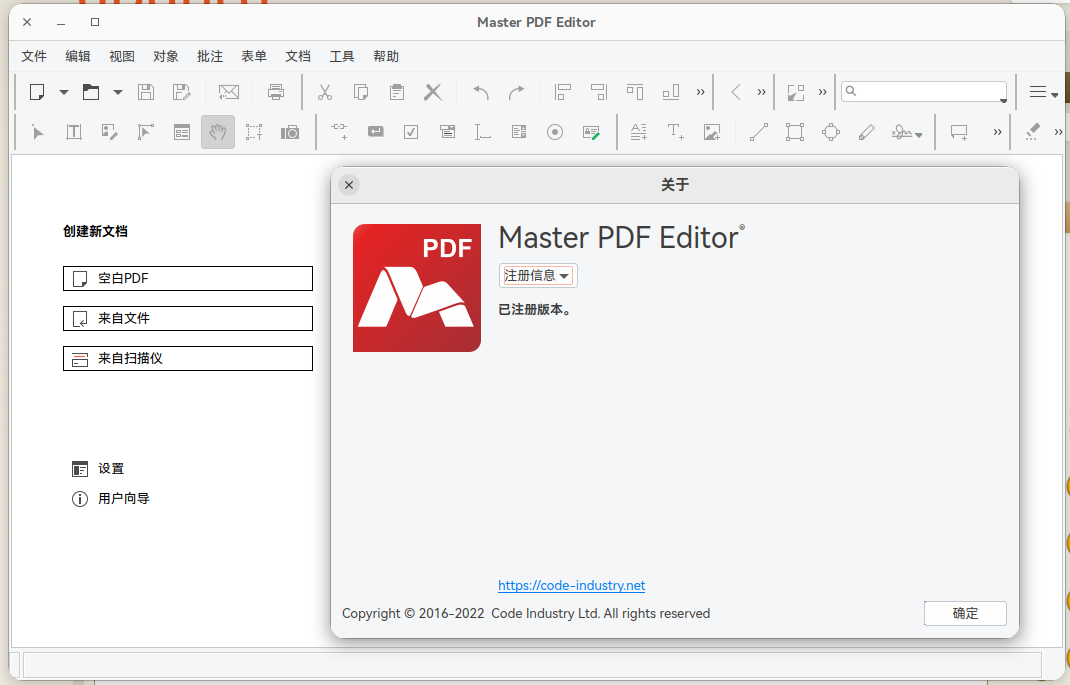This screenshot has height=685, width=1070.
Task: Open the code-industry.net link
Action: [571, 585]
